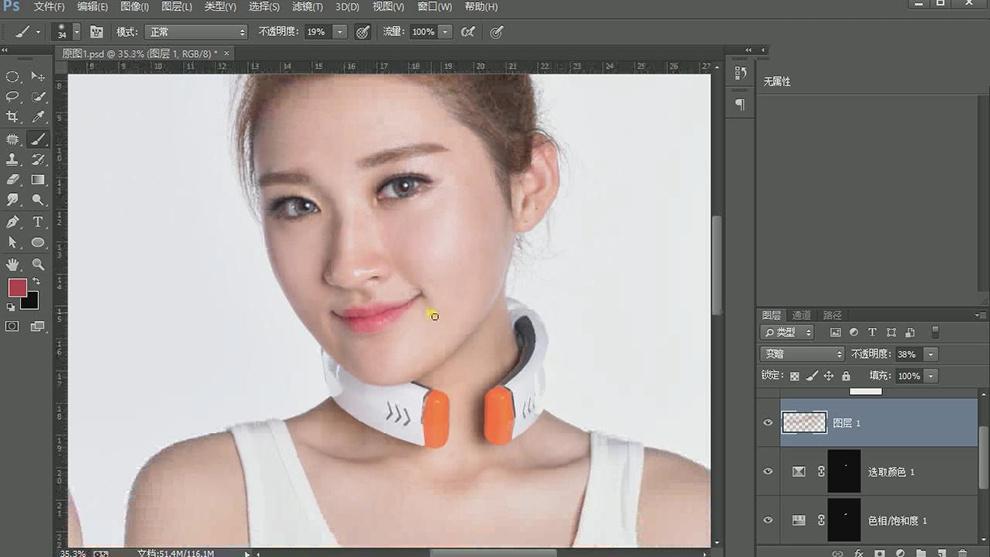
Task: Select the Eyedropper tool
Action: (x=38, y=118)
